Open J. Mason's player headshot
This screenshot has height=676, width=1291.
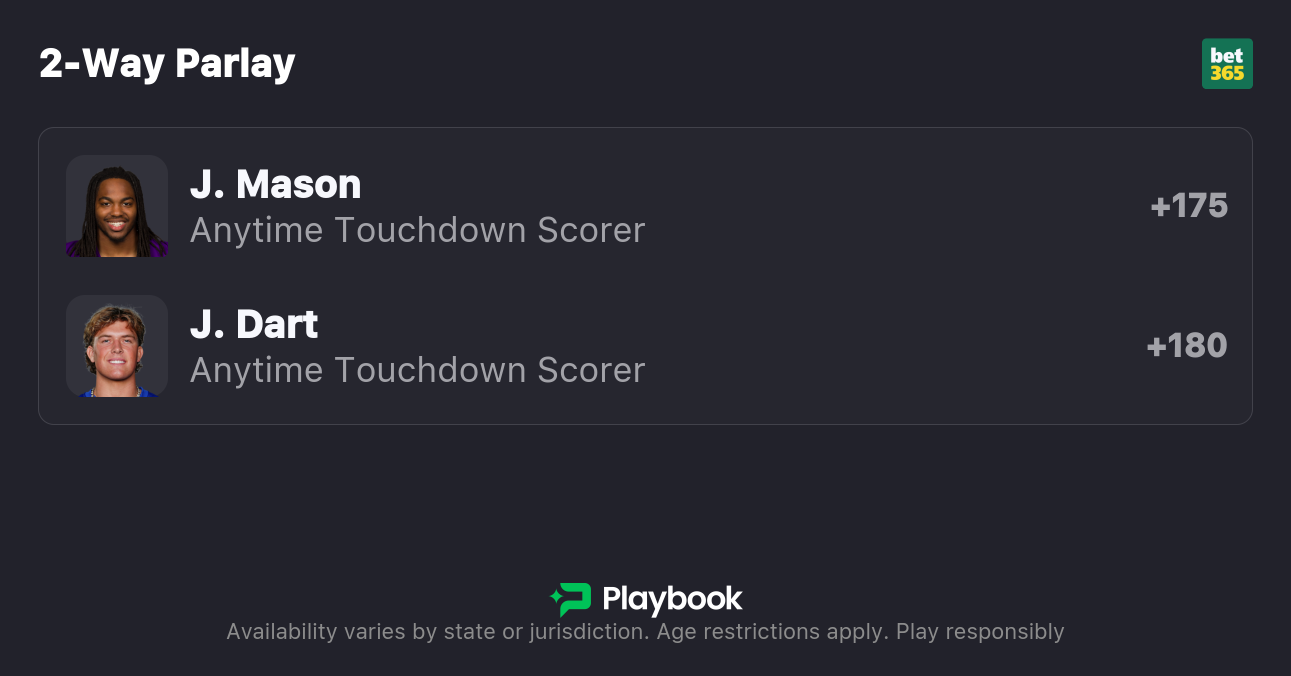[117, 206]
